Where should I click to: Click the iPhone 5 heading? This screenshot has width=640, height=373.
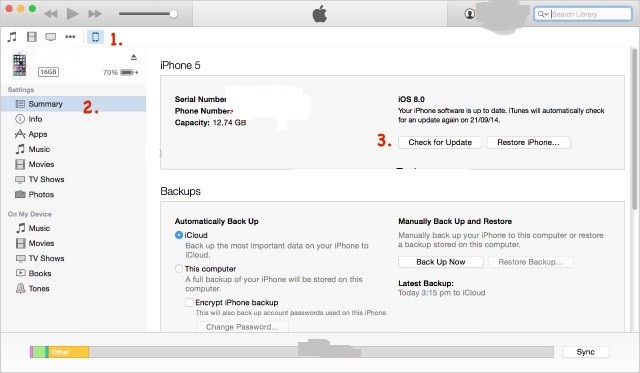tap(180, 65)
